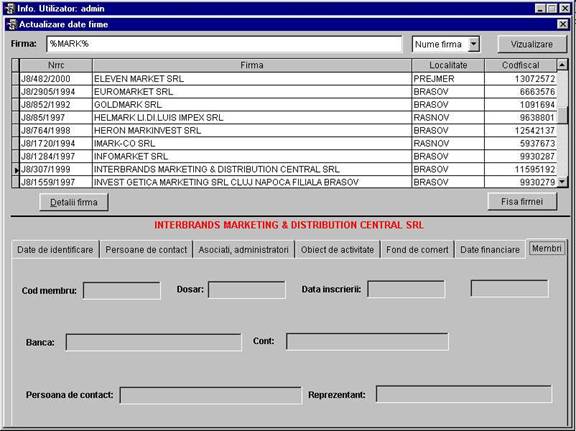Viewport: 576px width, 431px height.
Task: Click the grid scrollbar down arrow
Action: [x=562, y=182]
